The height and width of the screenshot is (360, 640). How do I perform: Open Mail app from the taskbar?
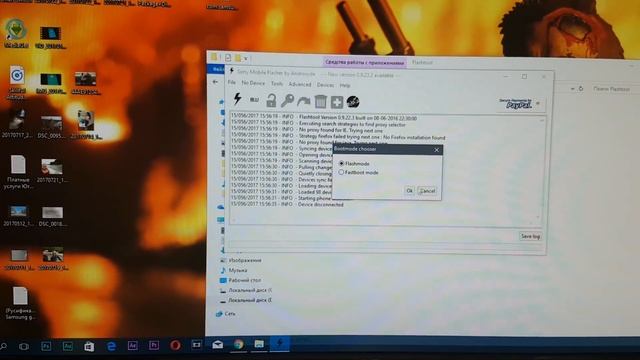[218, 344]
